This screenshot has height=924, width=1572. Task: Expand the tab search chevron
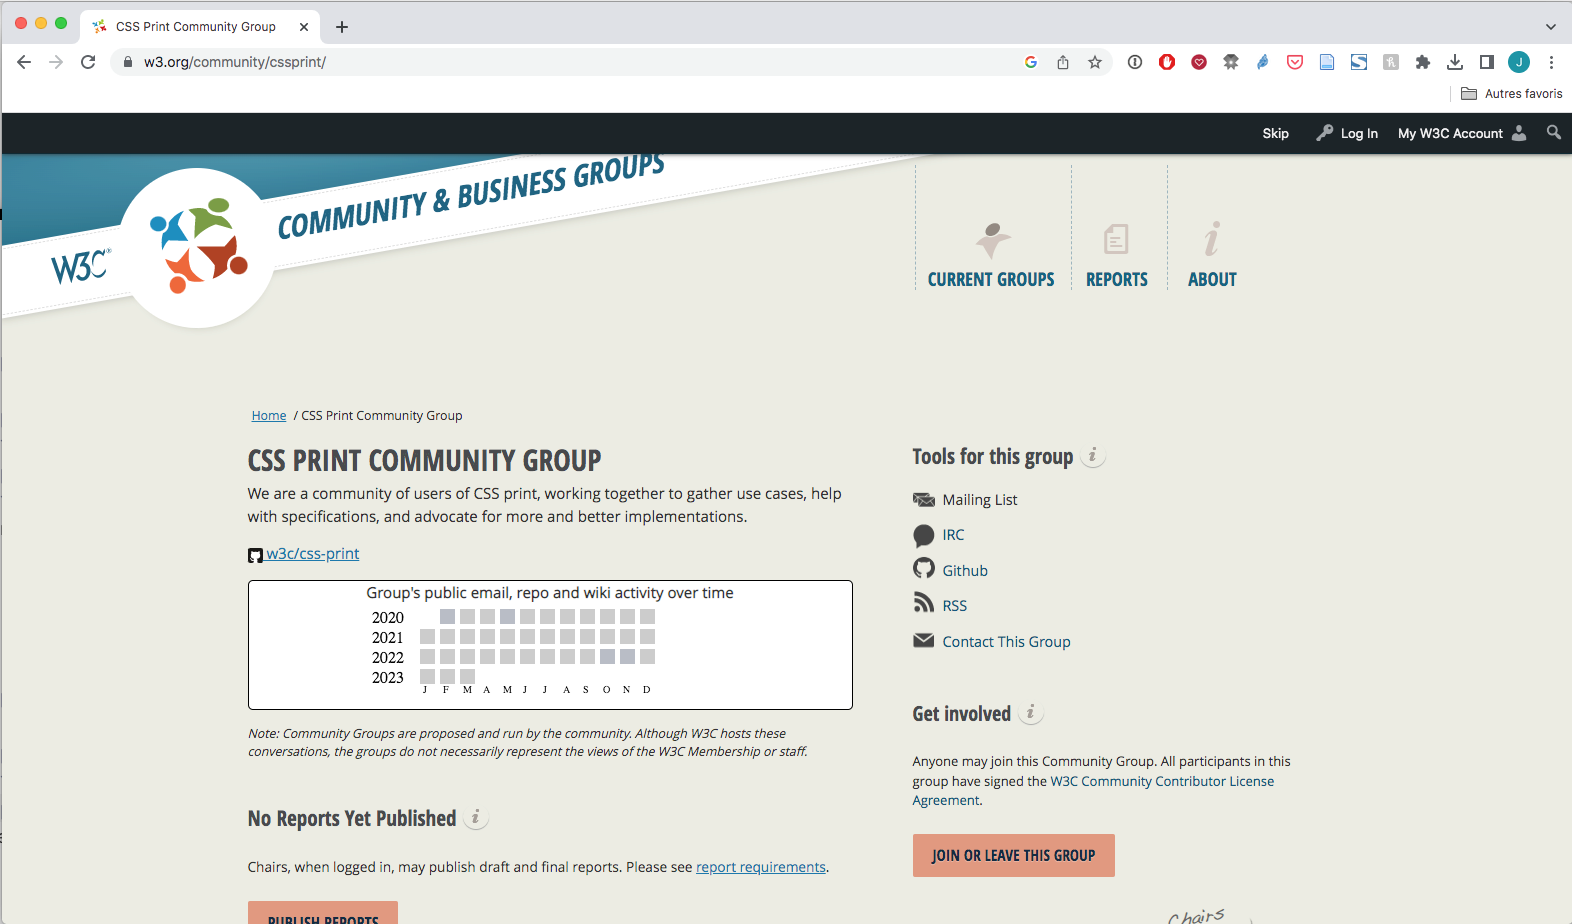pos(1550,27)
